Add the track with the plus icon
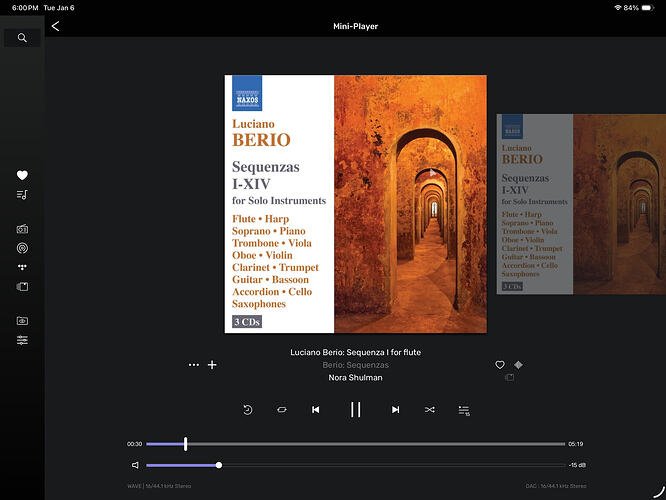This screenshot has height=500, width=666. [x=212, y=364]
